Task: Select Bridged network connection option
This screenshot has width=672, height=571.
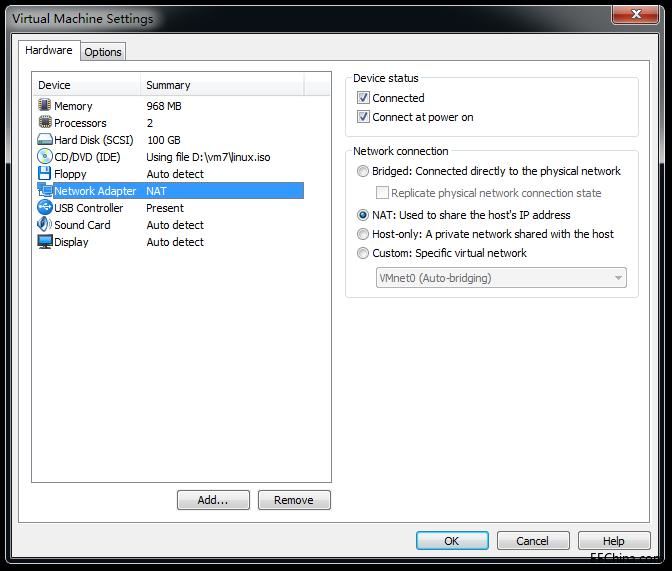Action: [363, 171]
